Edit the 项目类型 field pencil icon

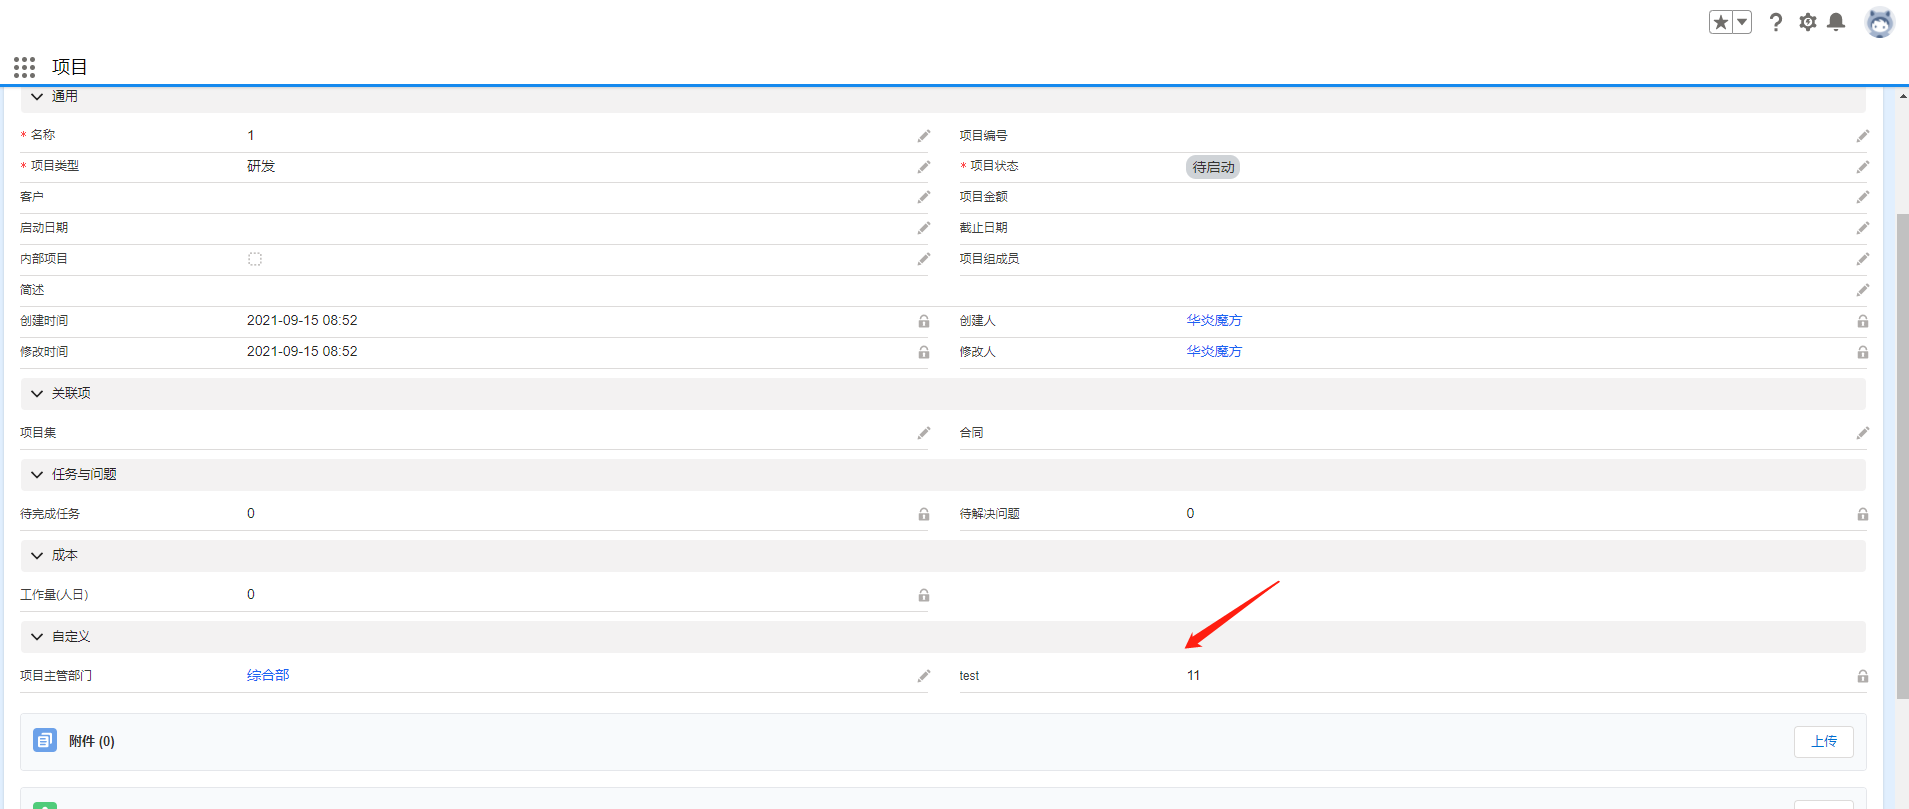924,167
